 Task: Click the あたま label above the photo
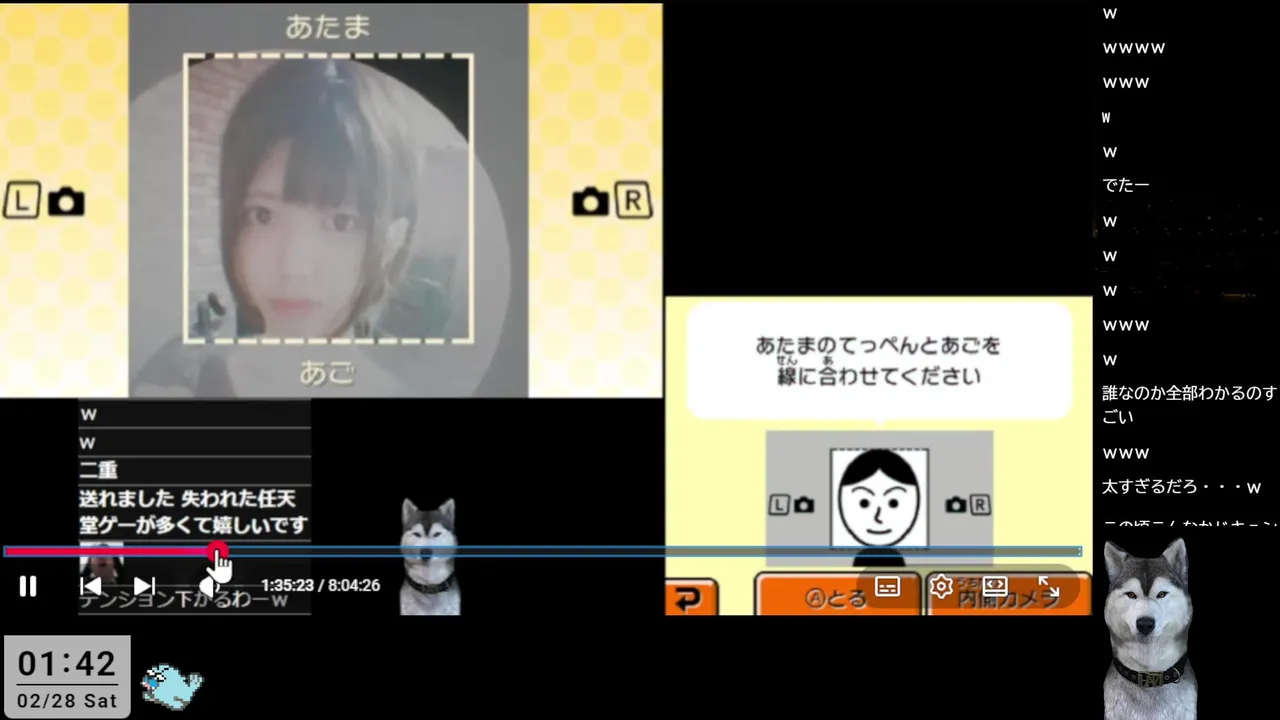tap(328, 28)
